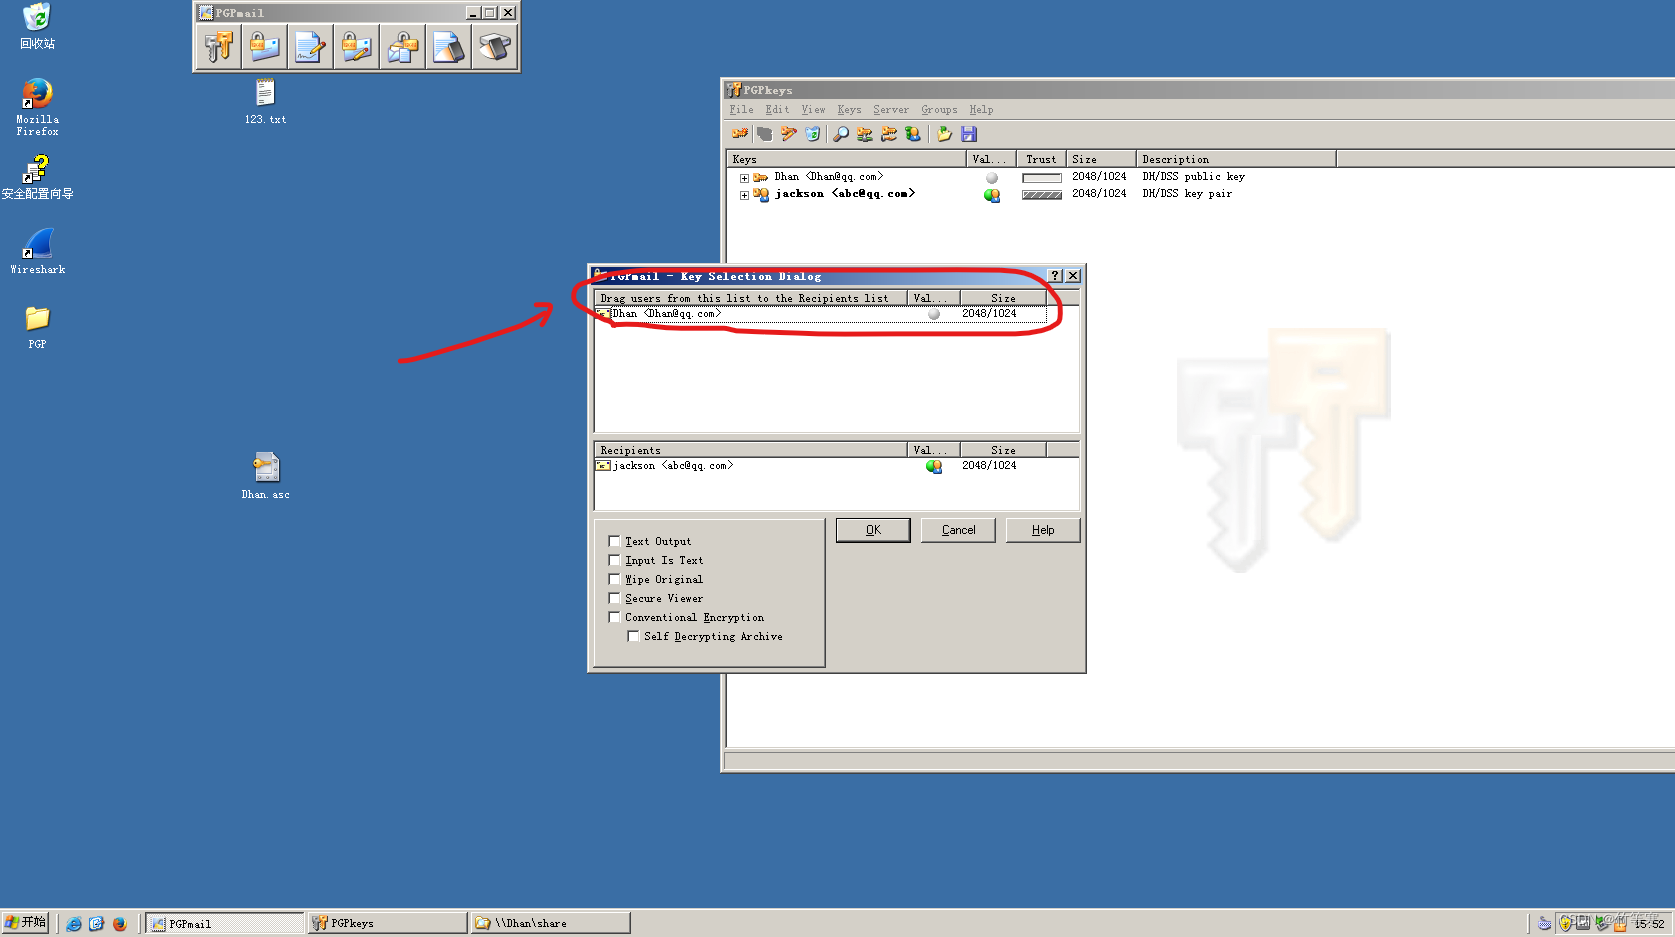1675x937 pixels.
Task: Enable the Text Output checkbox
Action: 615,541
